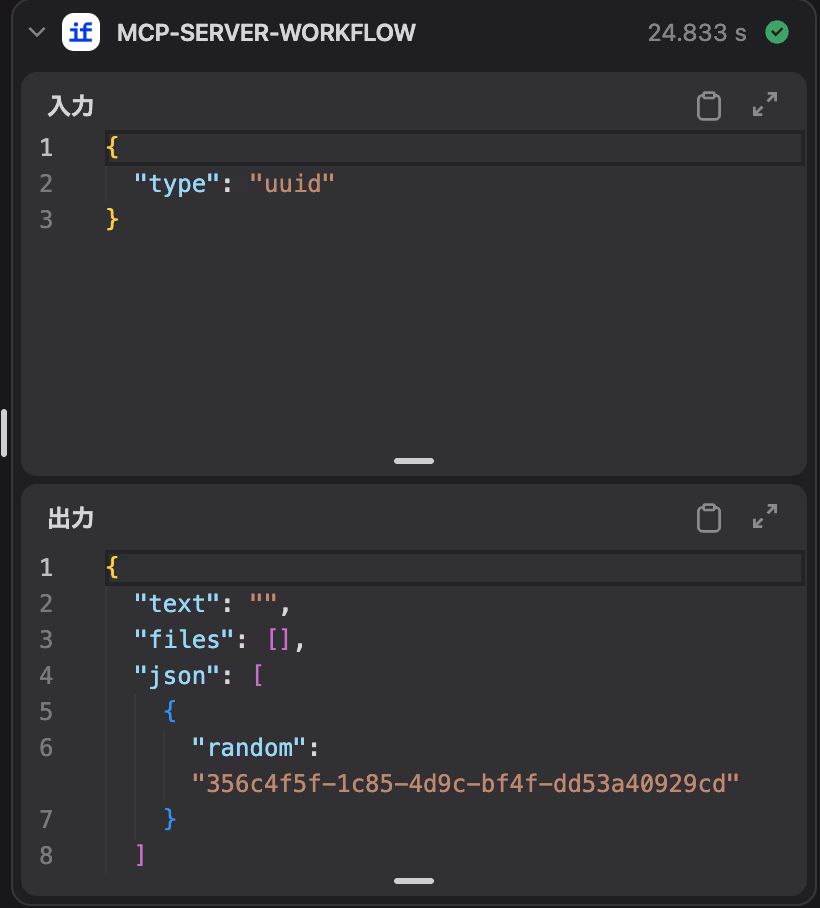The image size is (820, 908).
Task: Grab the 出力 panel bottom resize handle
Action: tap(414, 881)
